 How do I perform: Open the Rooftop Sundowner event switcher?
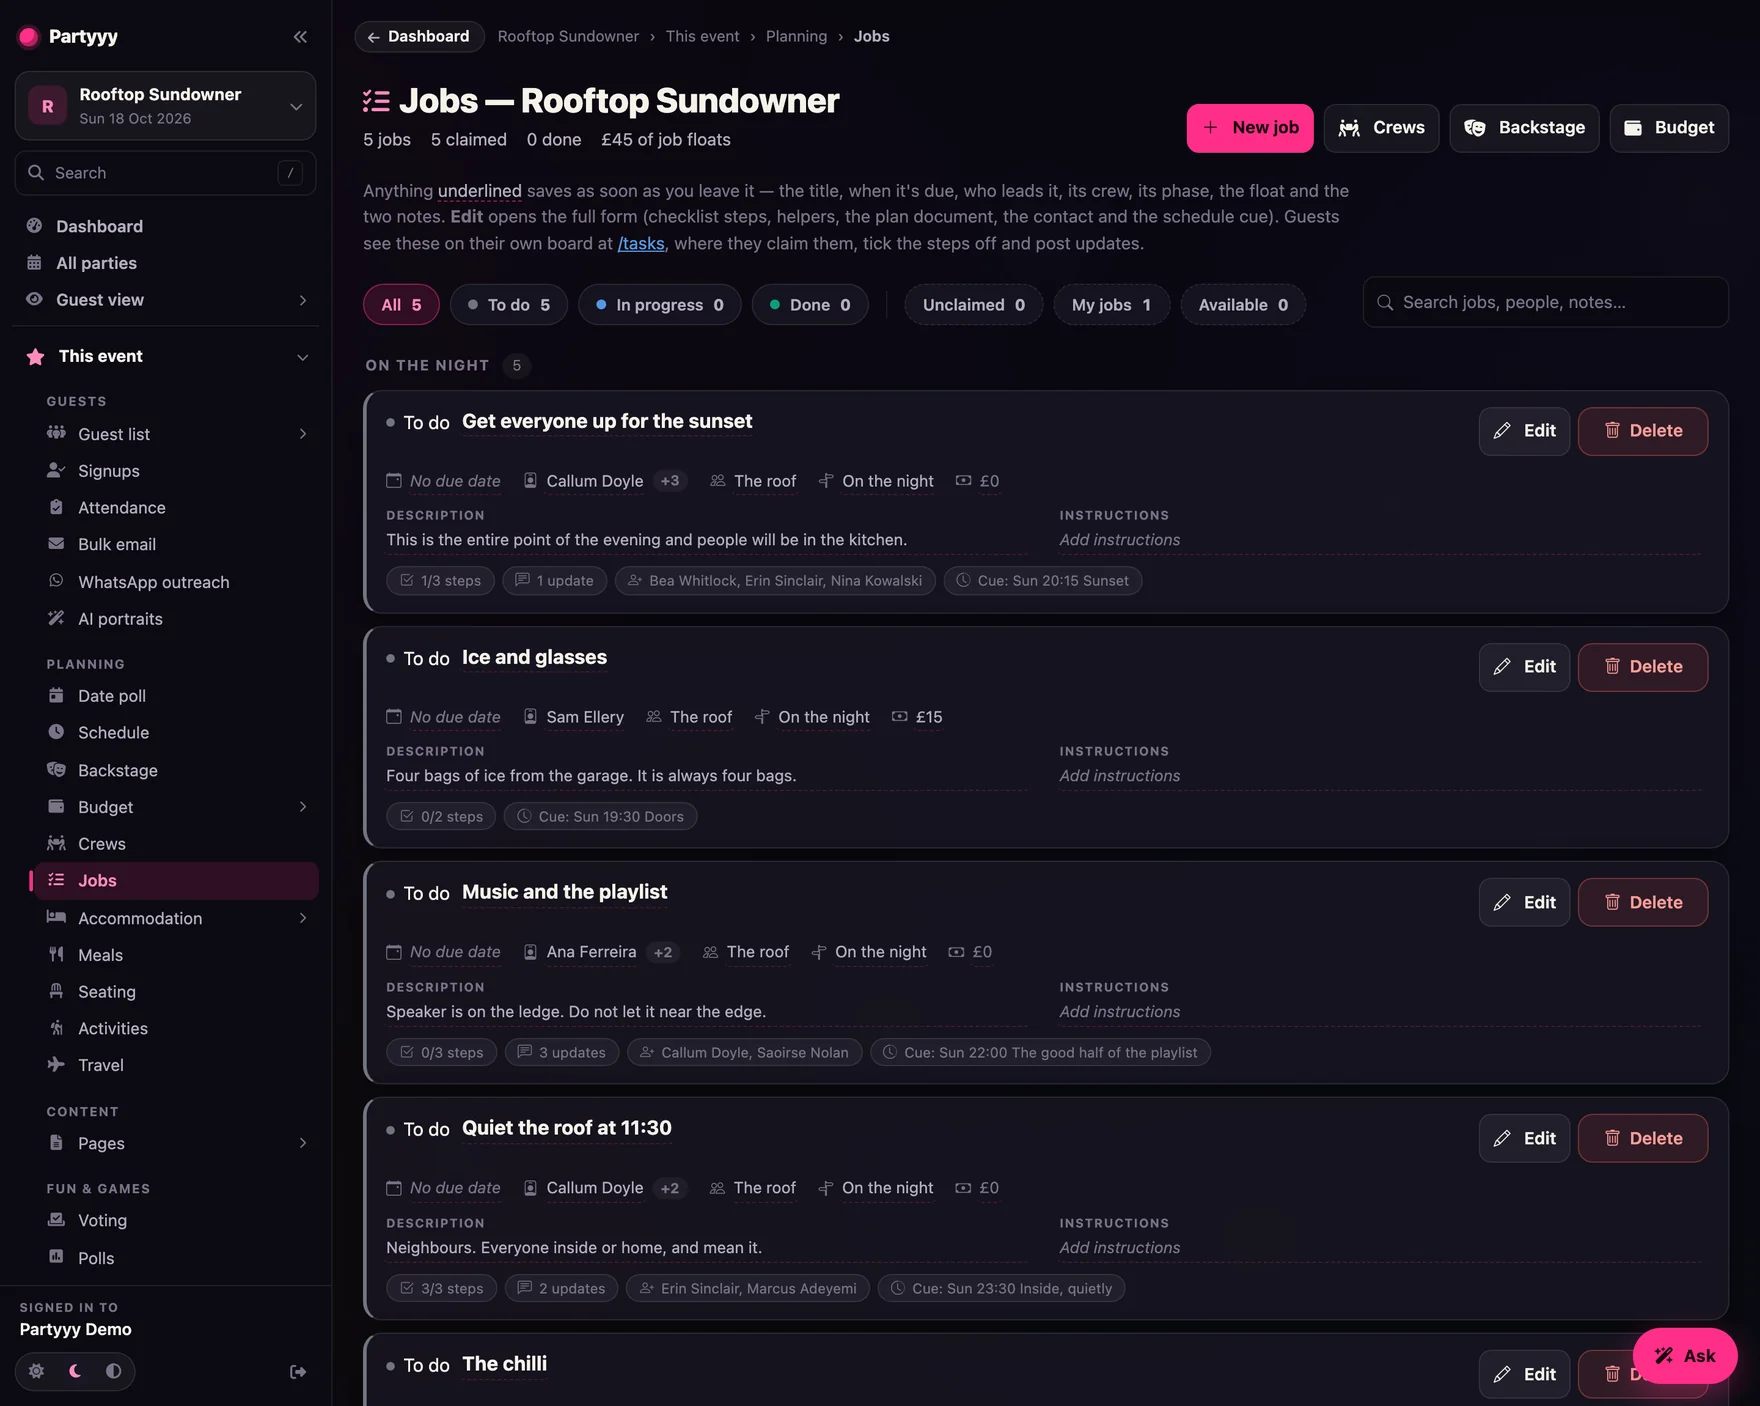pyautogui.click(x=165, y=105)
